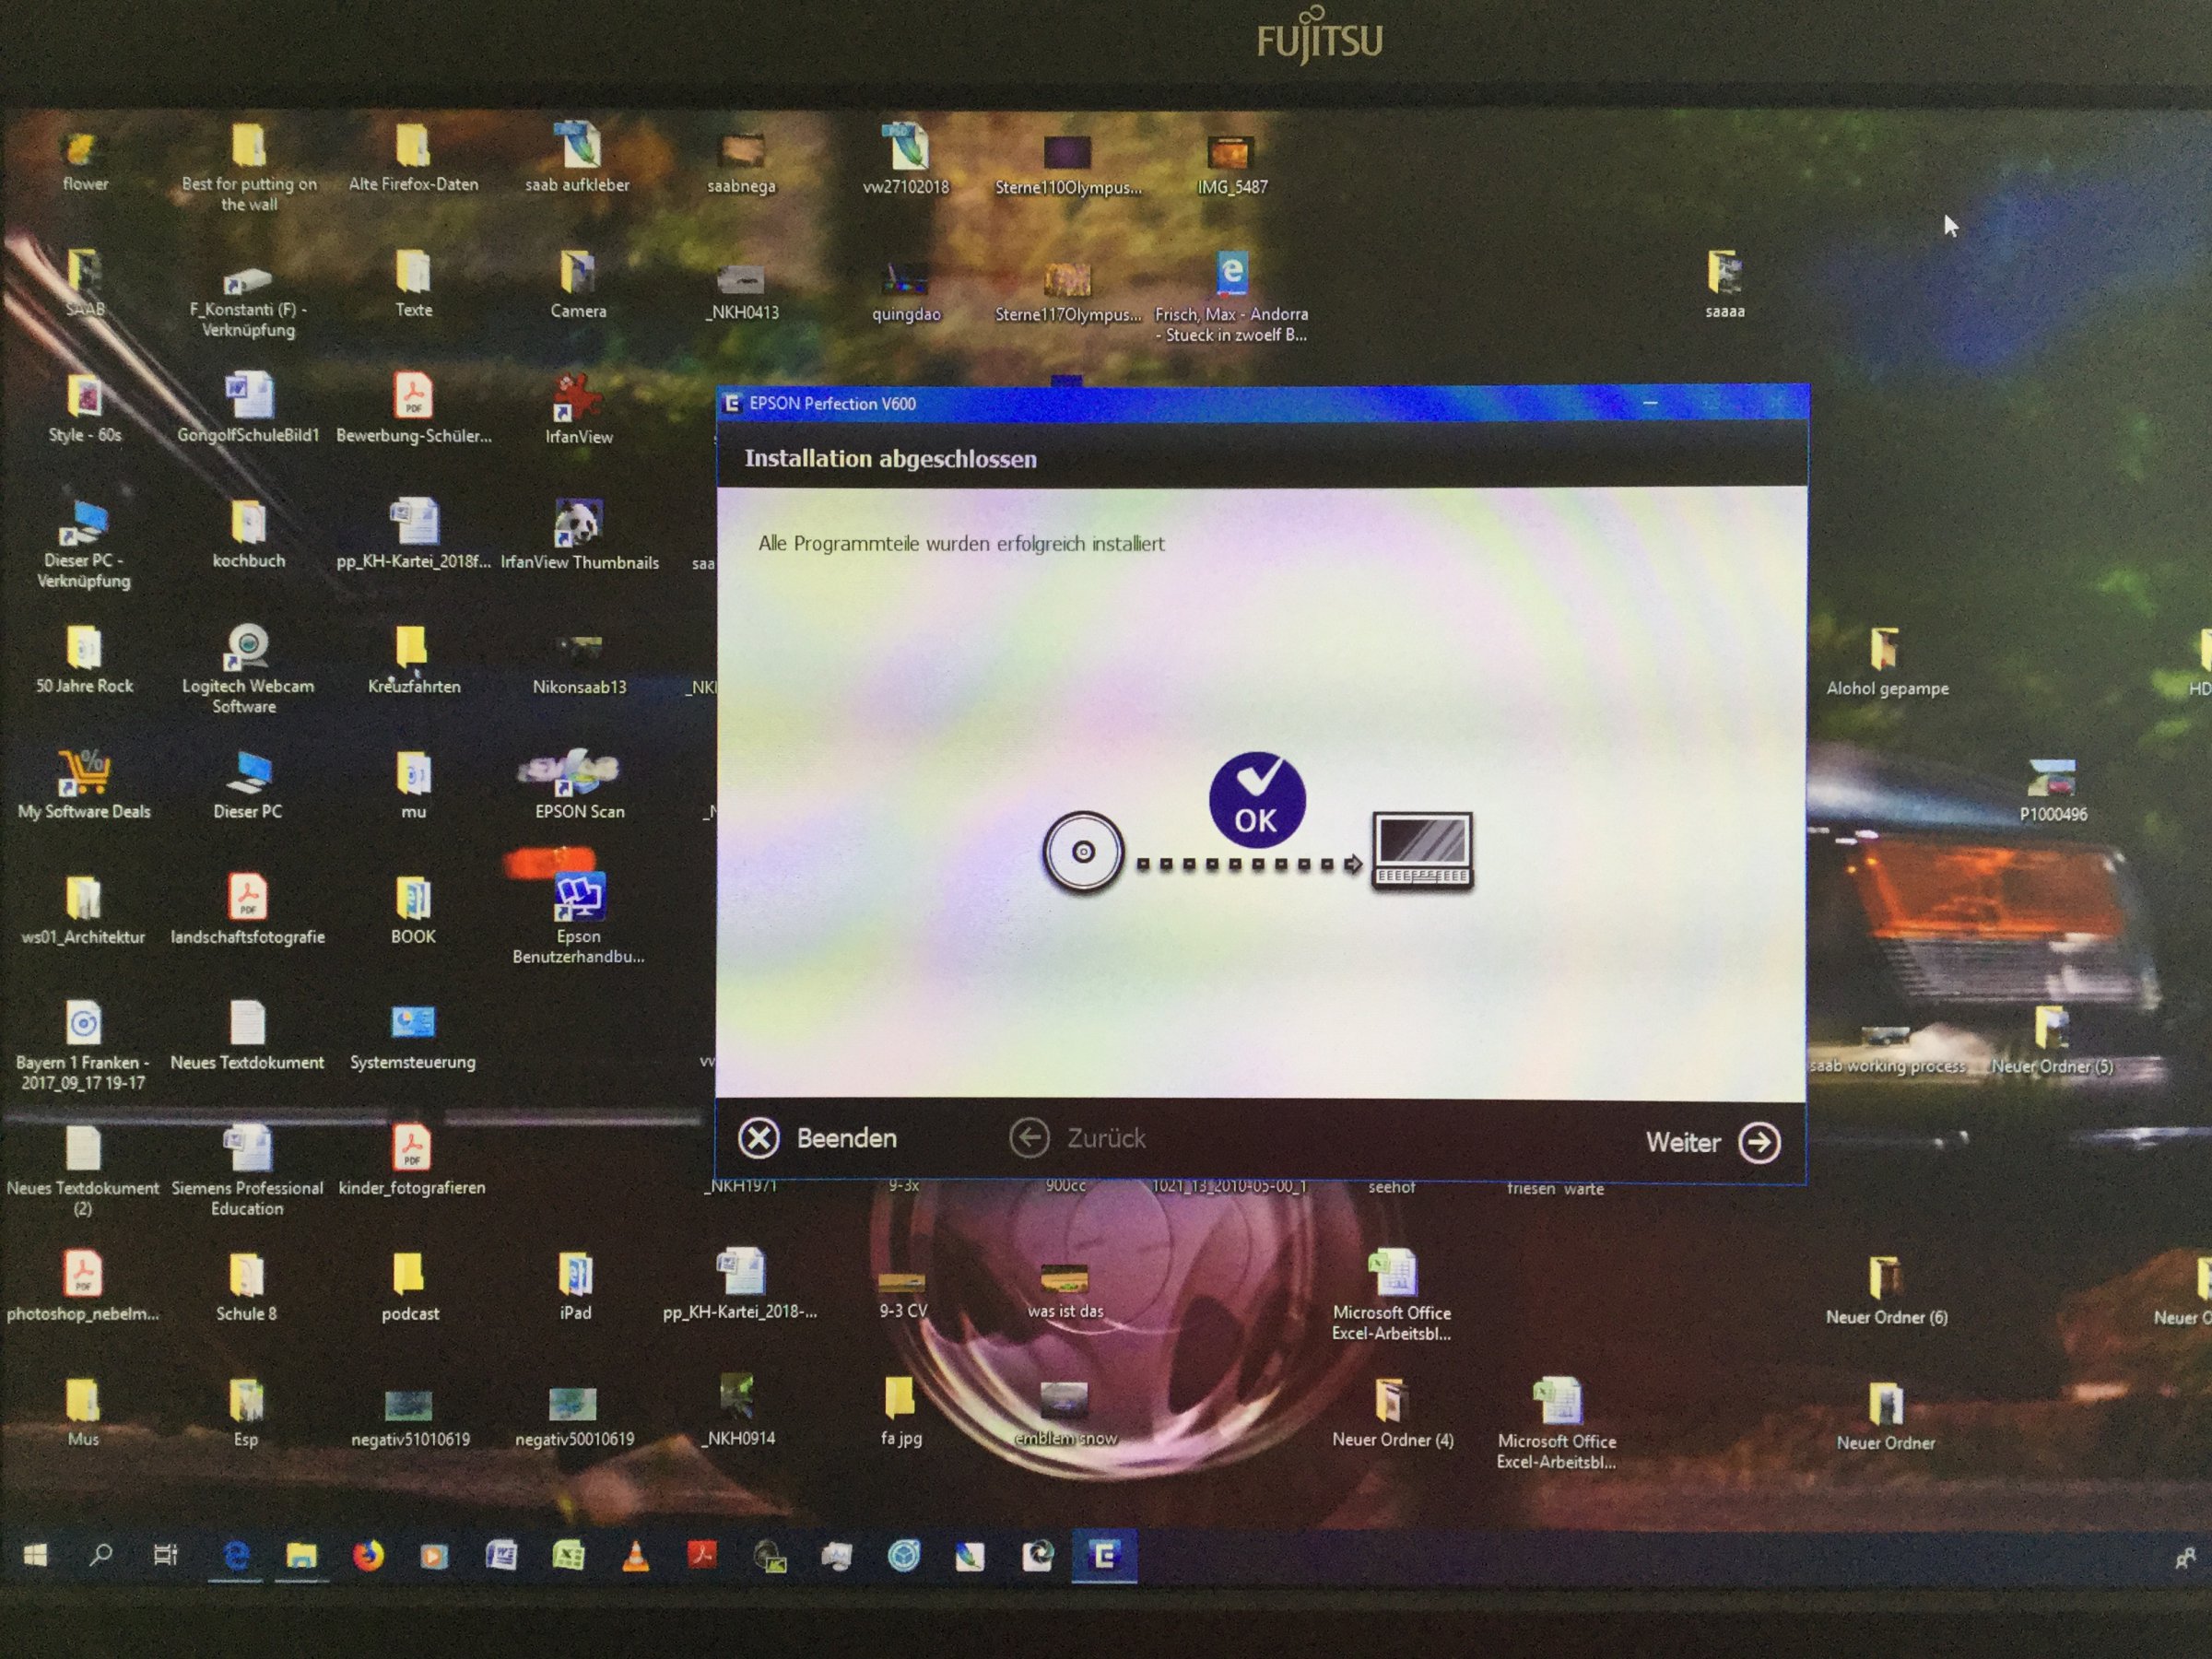Screen dimensions: 2212x1659
Task: Open My Software Deals shortcut
Action: (84, 785)
